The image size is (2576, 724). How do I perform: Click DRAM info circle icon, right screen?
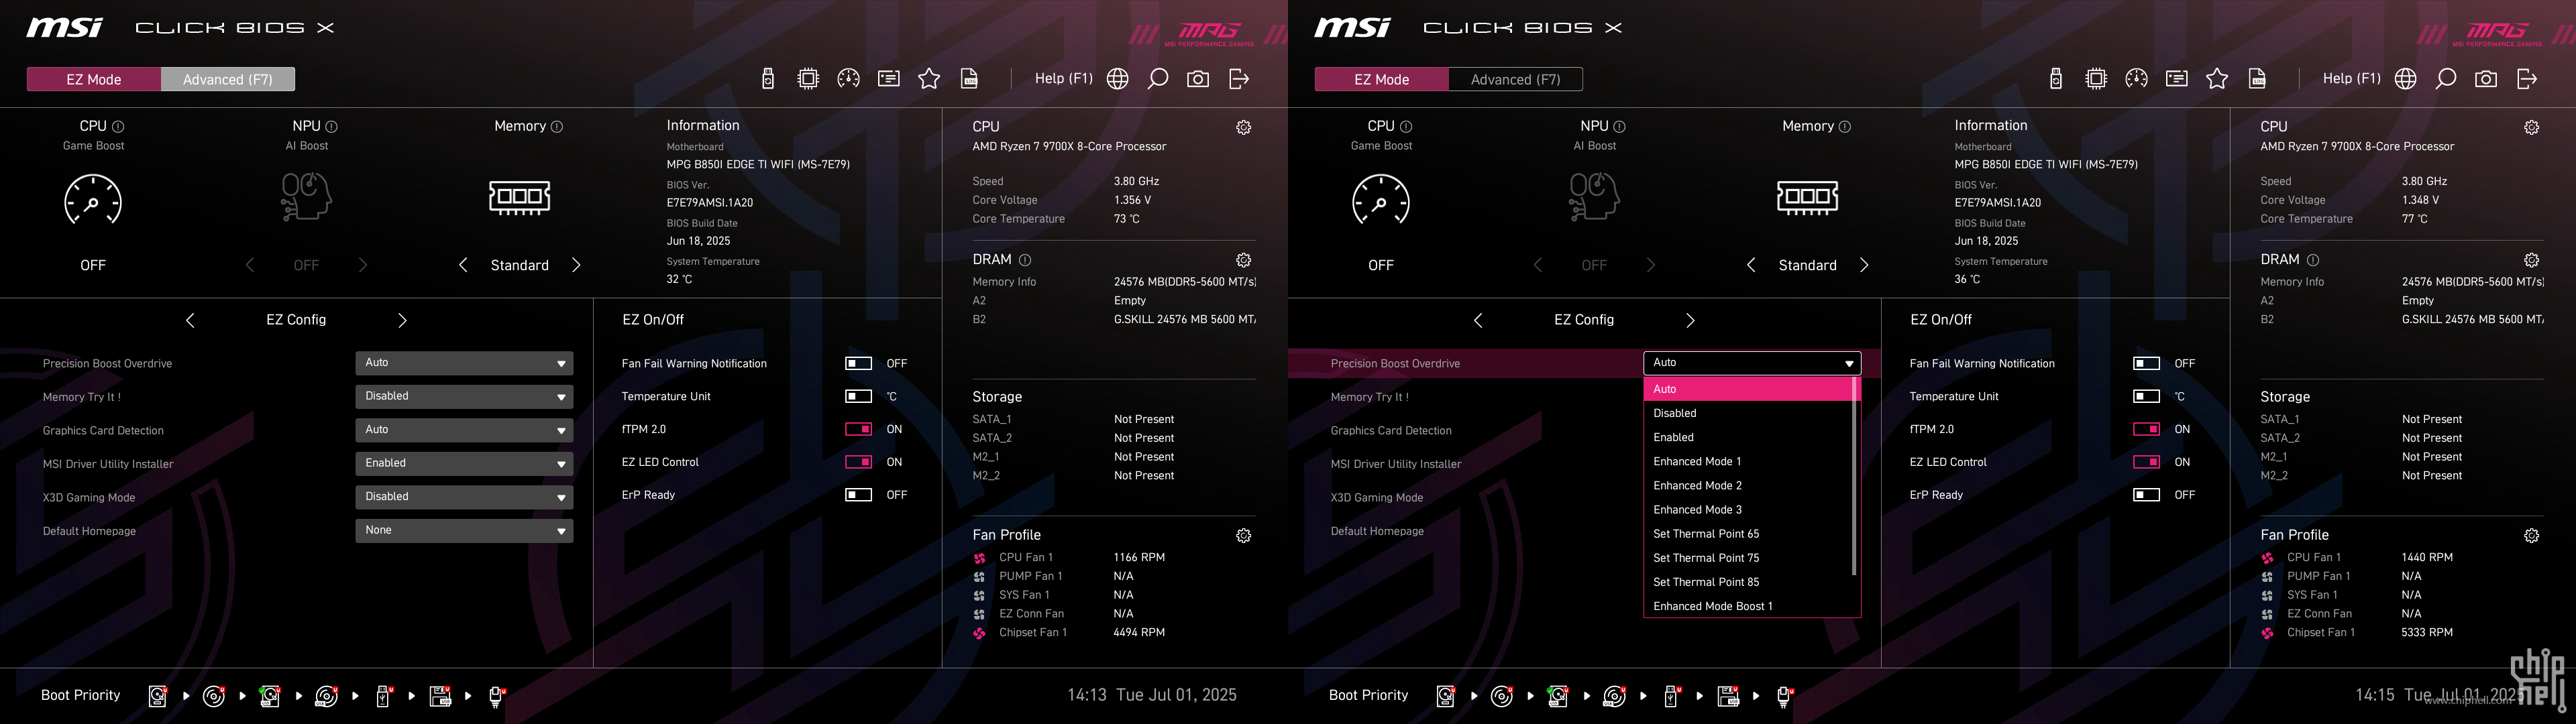click(x=2313, y=260)
